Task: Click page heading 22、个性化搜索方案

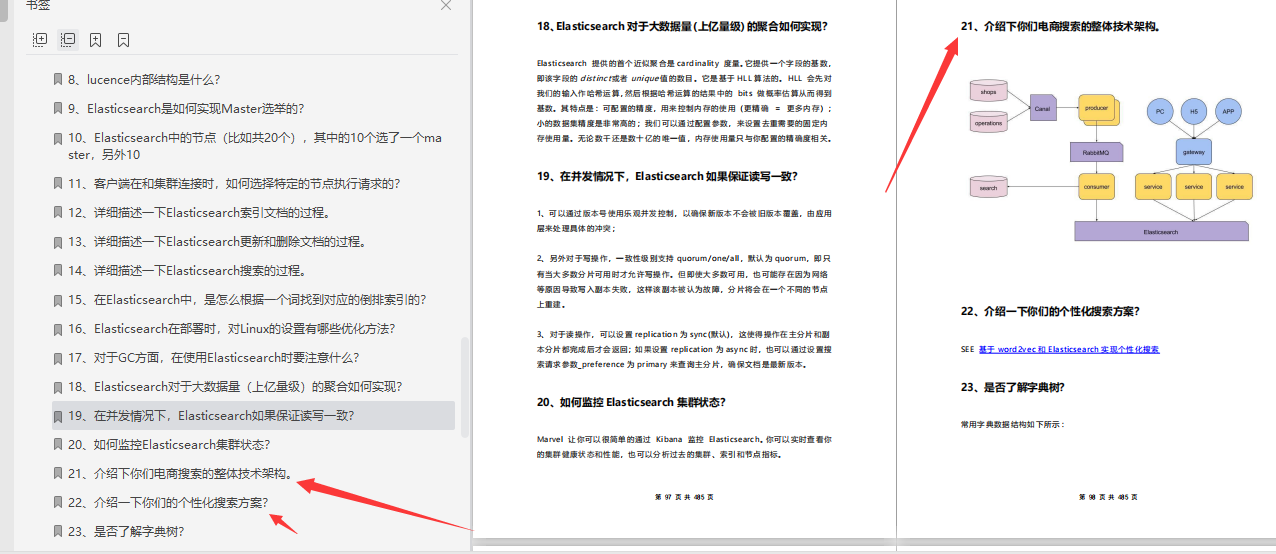Action: tap(1050, 311)
